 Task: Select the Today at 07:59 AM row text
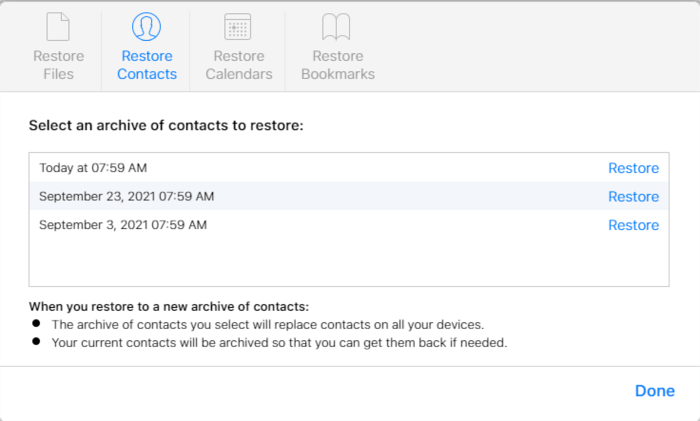point(100,168)
